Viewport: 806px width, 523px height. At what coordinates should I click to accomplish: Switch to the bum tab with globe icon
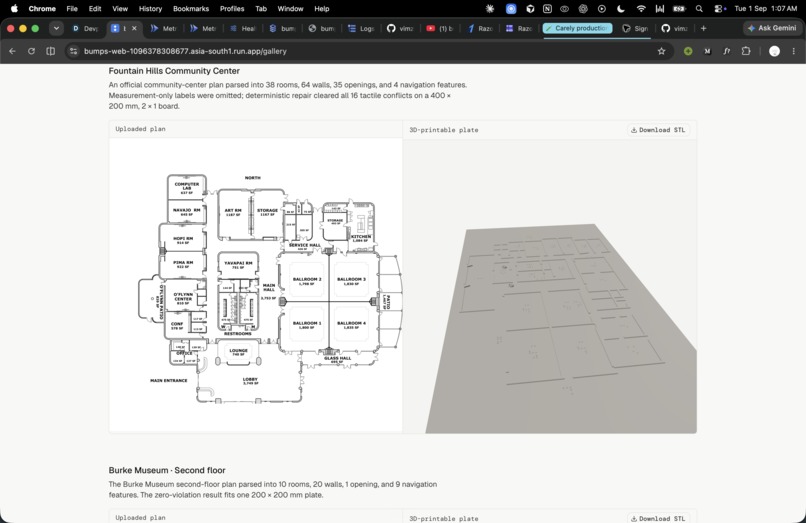pyautogui.click(x=321, y=28)
